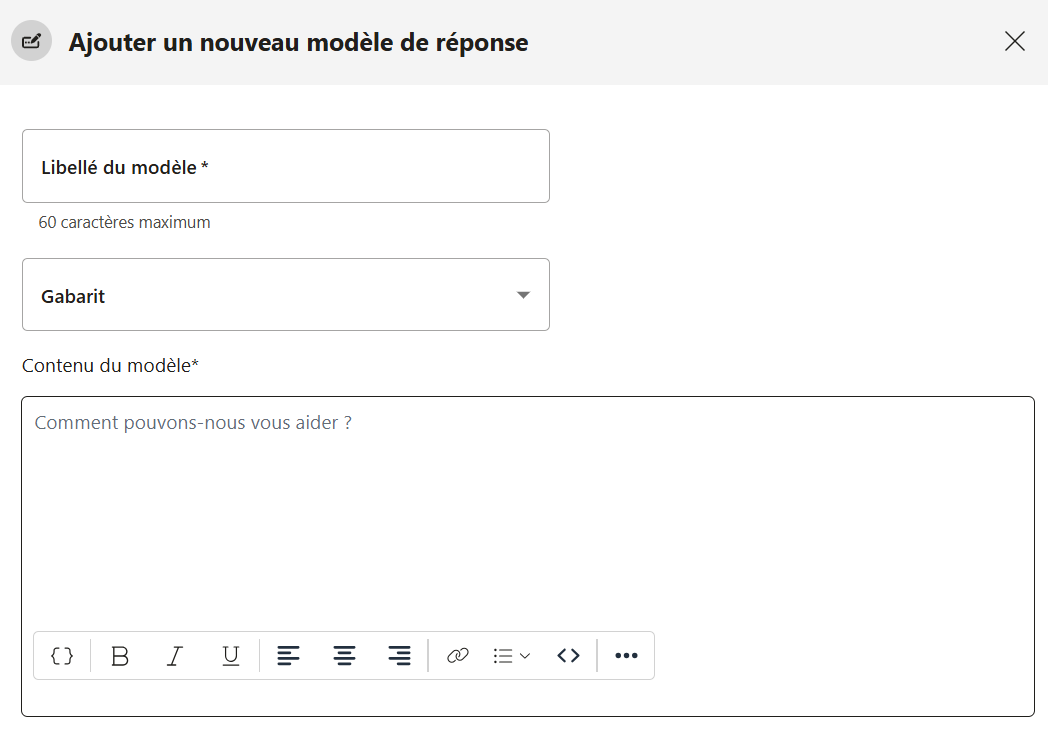Align text to the left

click(288, 656)
